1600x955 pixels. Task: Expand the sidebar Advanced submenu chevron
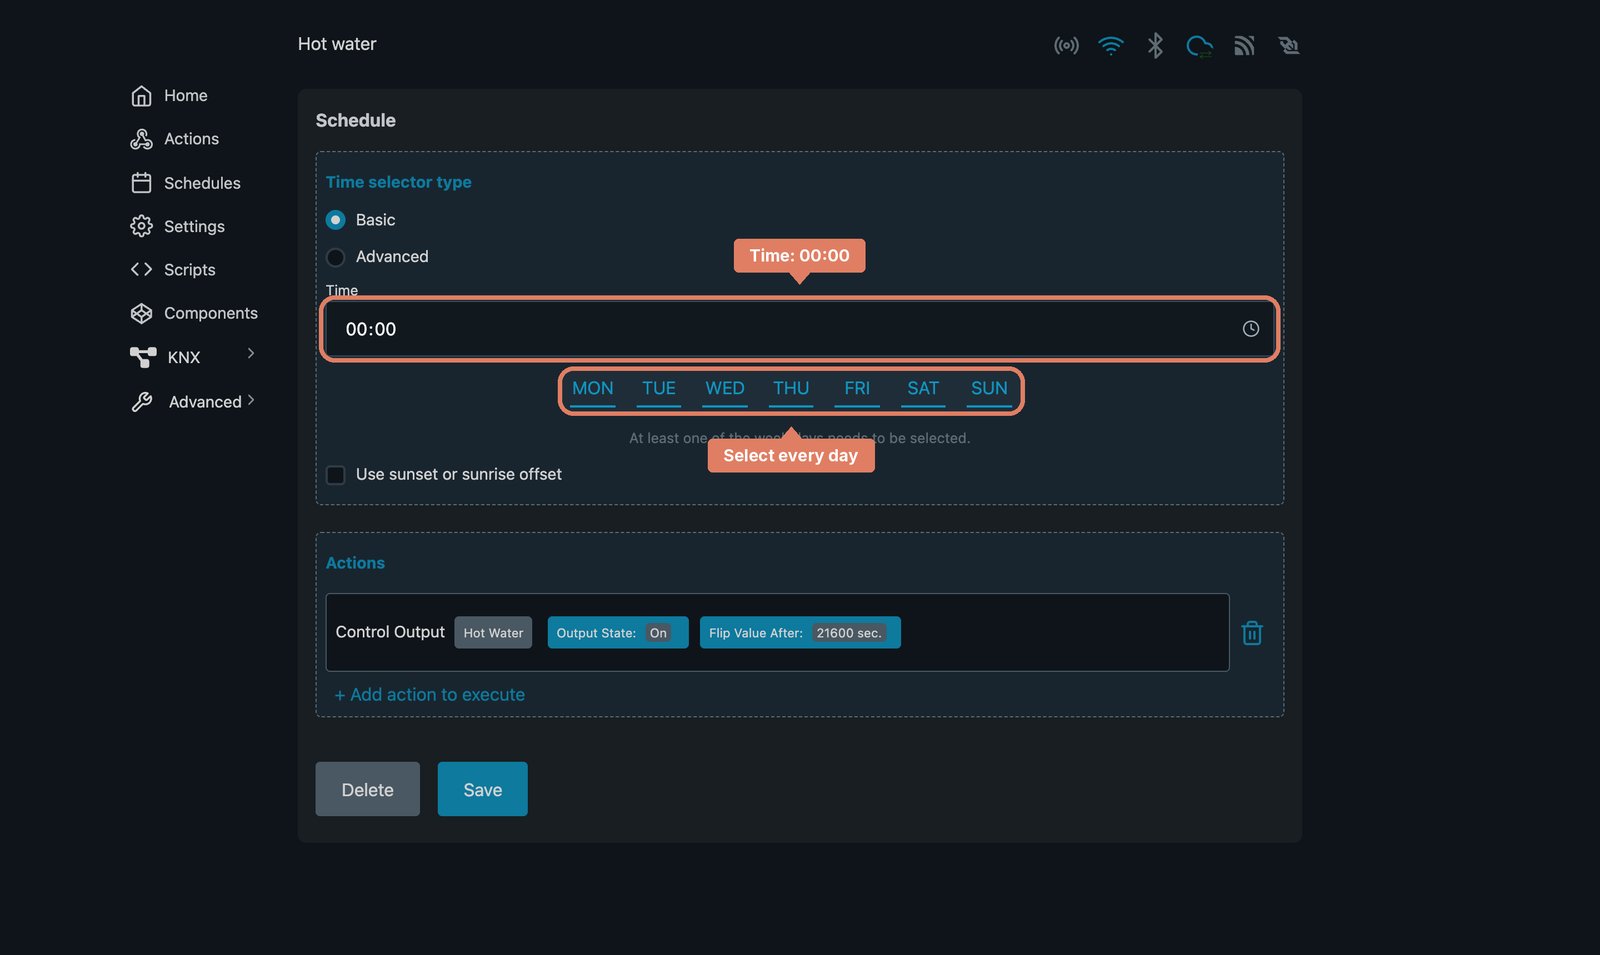click(x=251, y=401)
